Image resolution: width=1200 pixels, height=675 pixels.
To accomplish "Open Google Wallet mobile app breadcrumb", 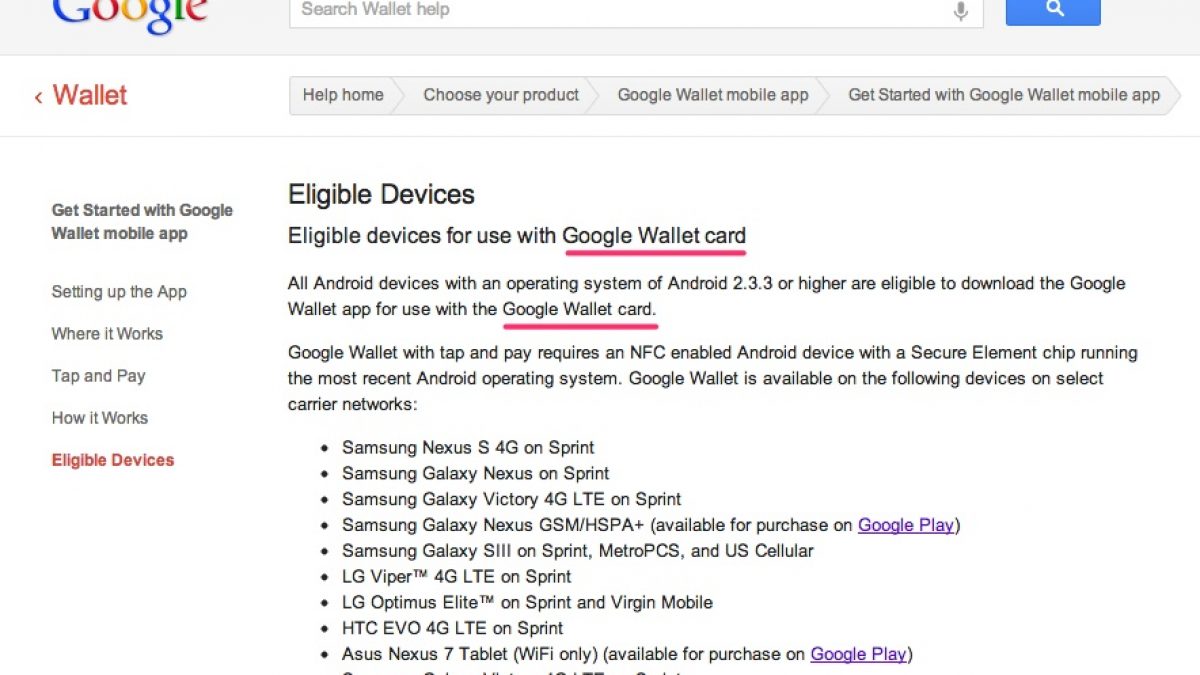I will point(713,95).
